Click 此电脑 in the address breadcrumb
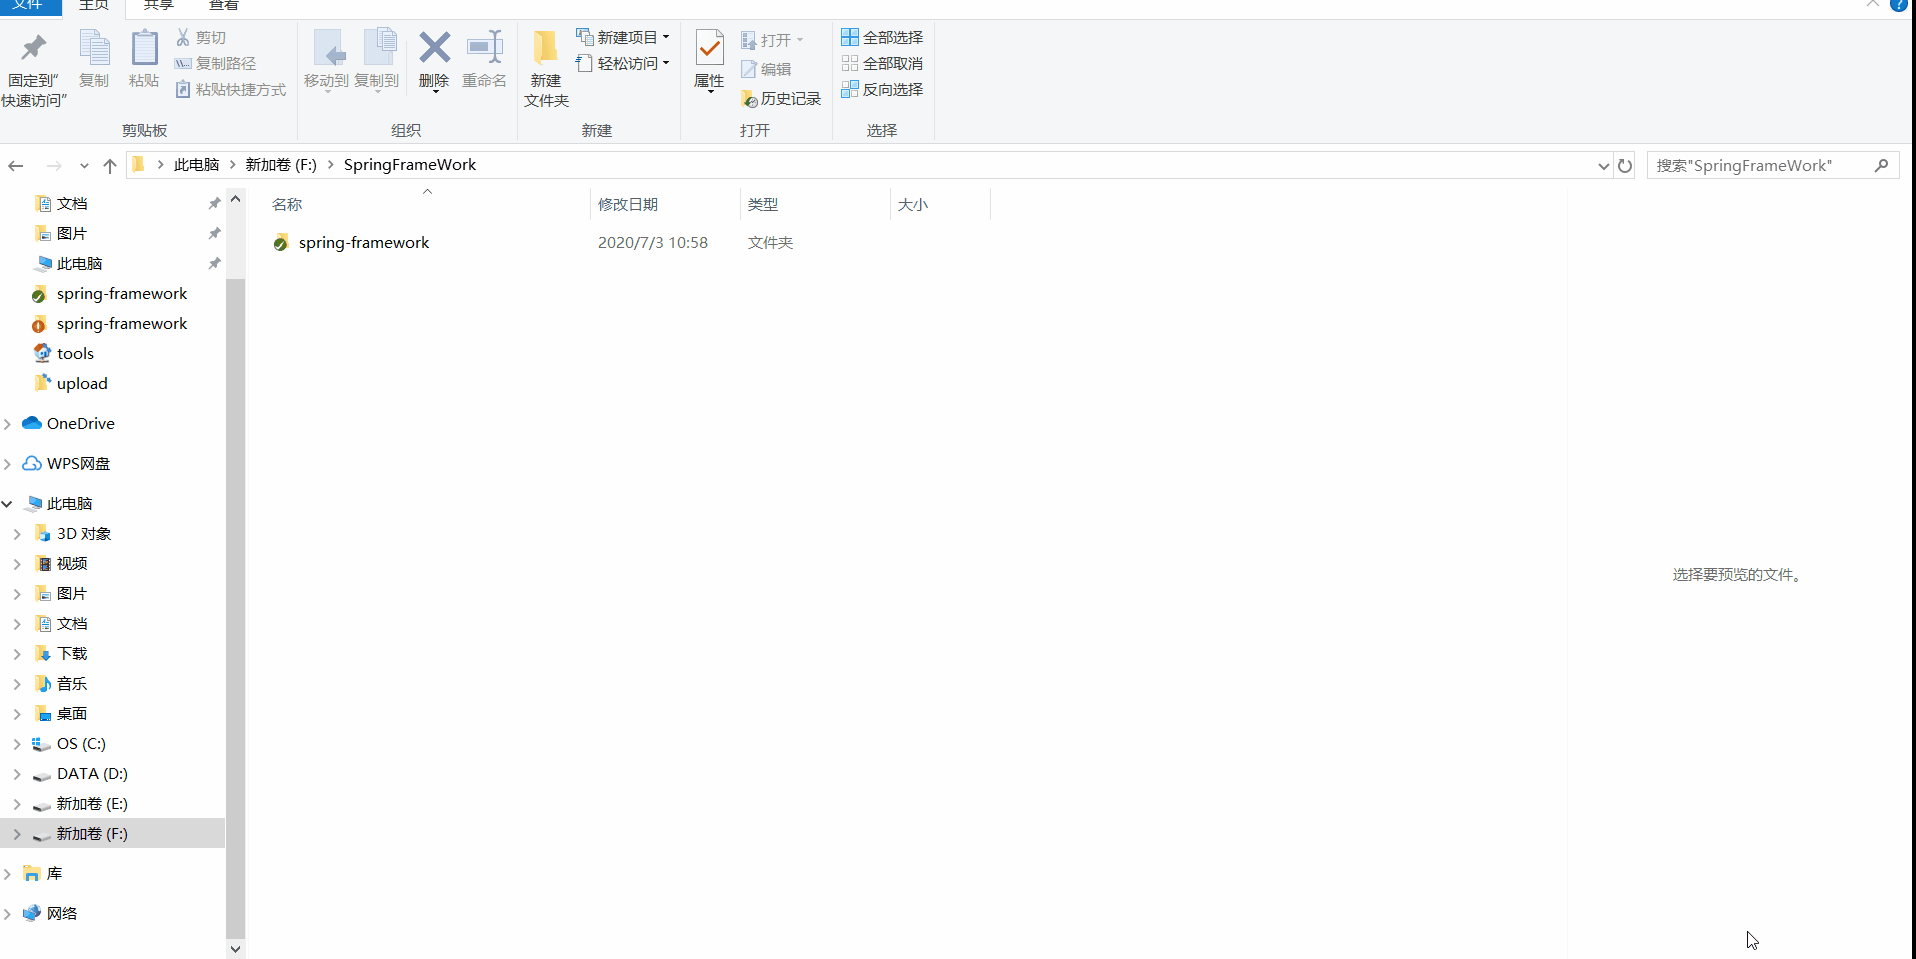 click(x=197, y=165)
